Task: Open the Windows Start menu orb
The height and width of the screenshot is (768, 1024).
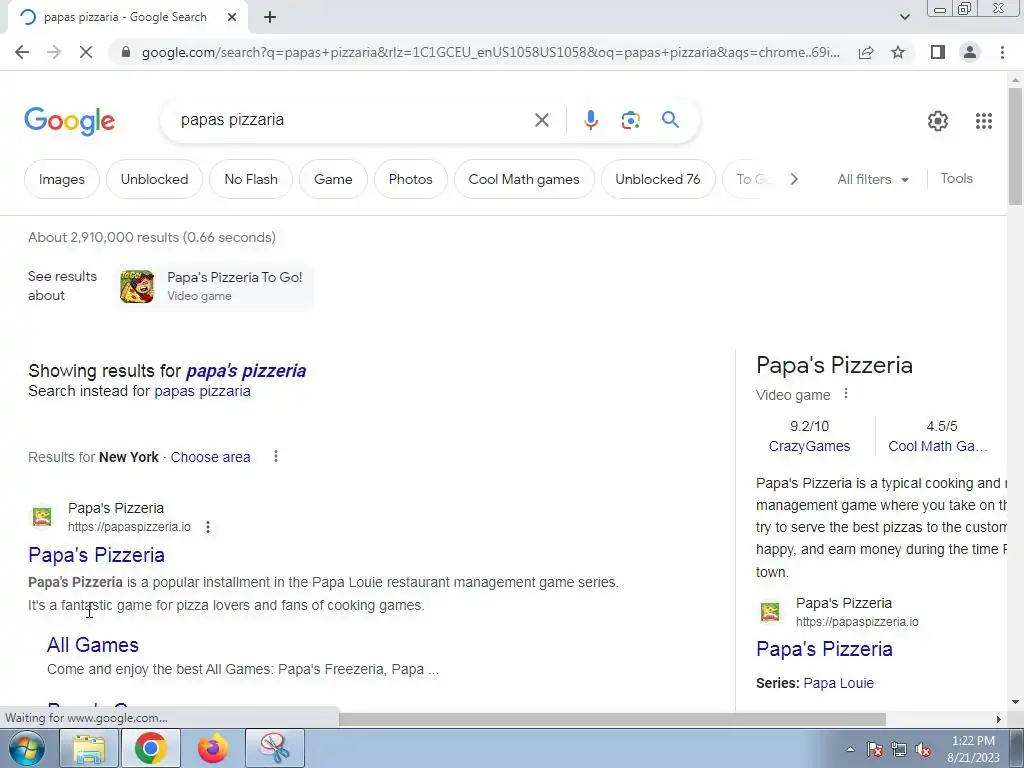Action: 26,748
